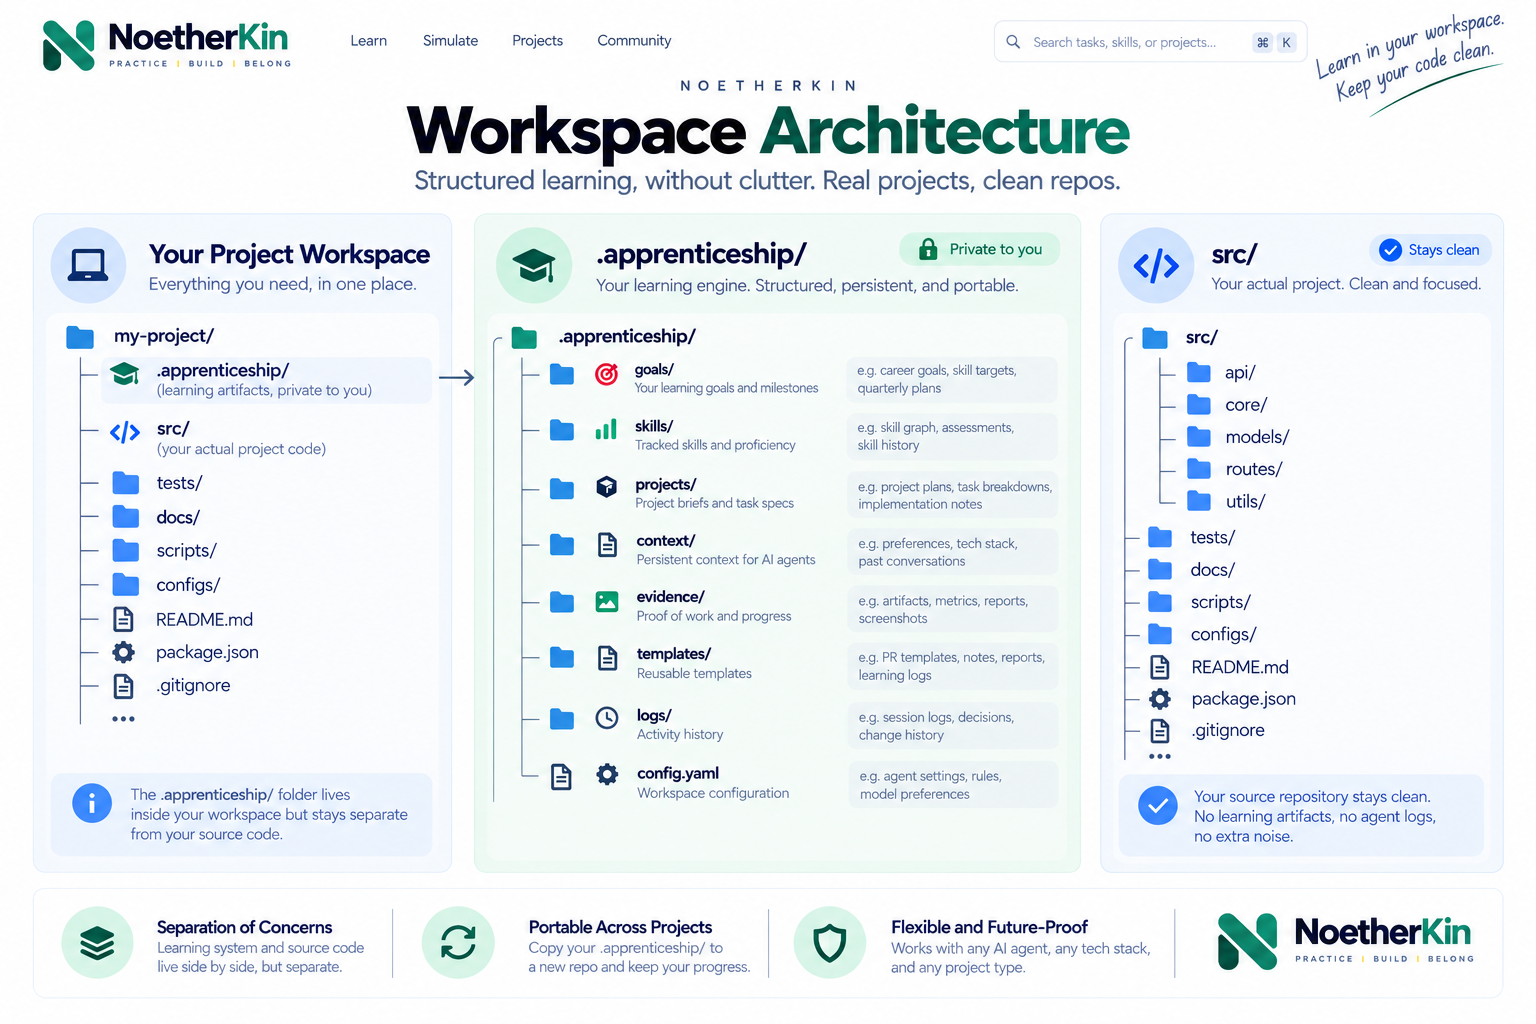Image resolution: width=1536 pixels, height=1024 pixels.
Task: Select the my-project/ root folder
Action: tap(140, 336)
